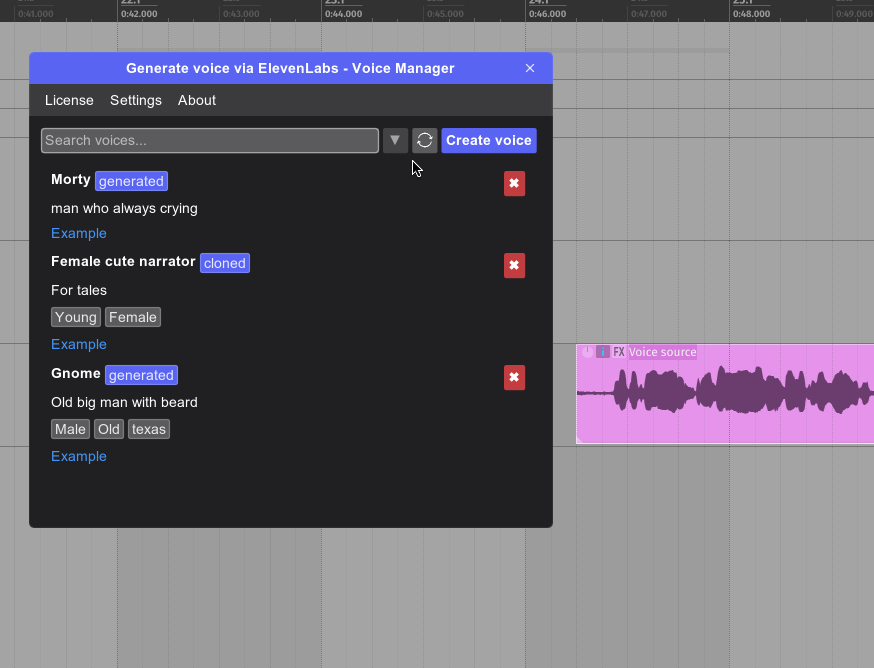Screen dimensions: 874x668
Task: Click the 0:42.000 timeline ruler mark
Action: point(139,14)
